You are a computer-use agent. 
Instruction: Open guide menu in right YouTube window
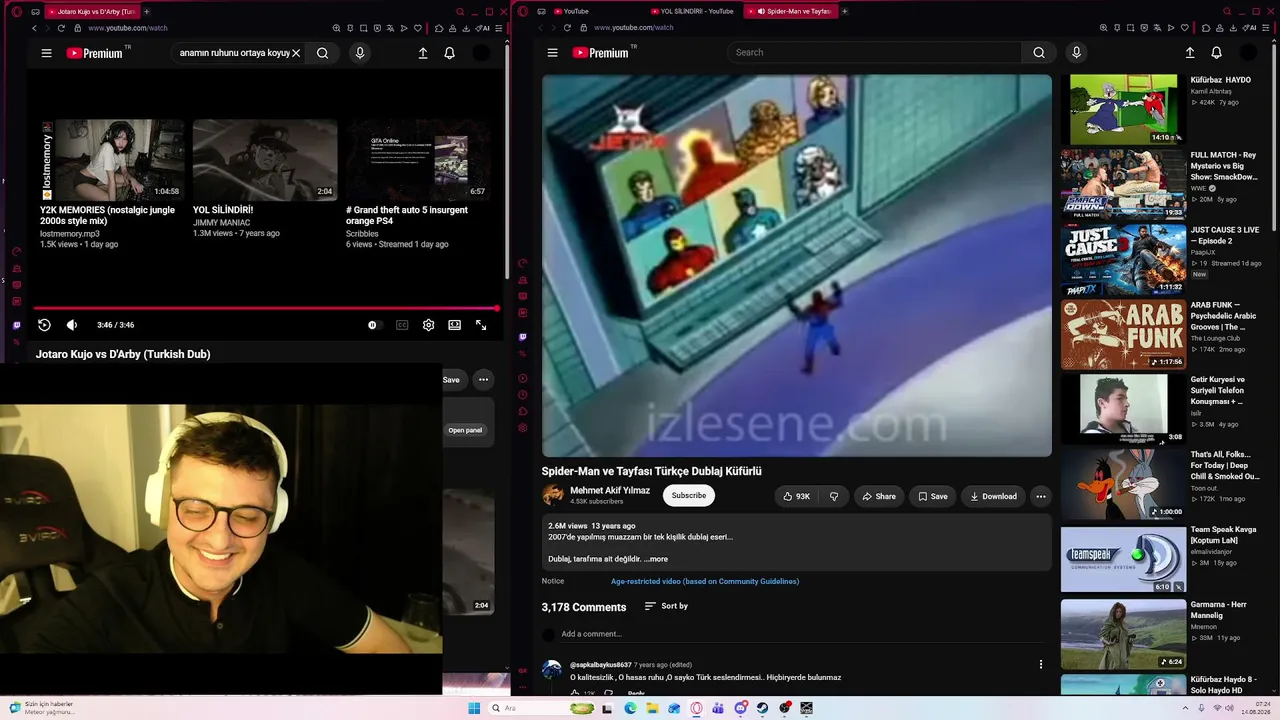(552, 53)
